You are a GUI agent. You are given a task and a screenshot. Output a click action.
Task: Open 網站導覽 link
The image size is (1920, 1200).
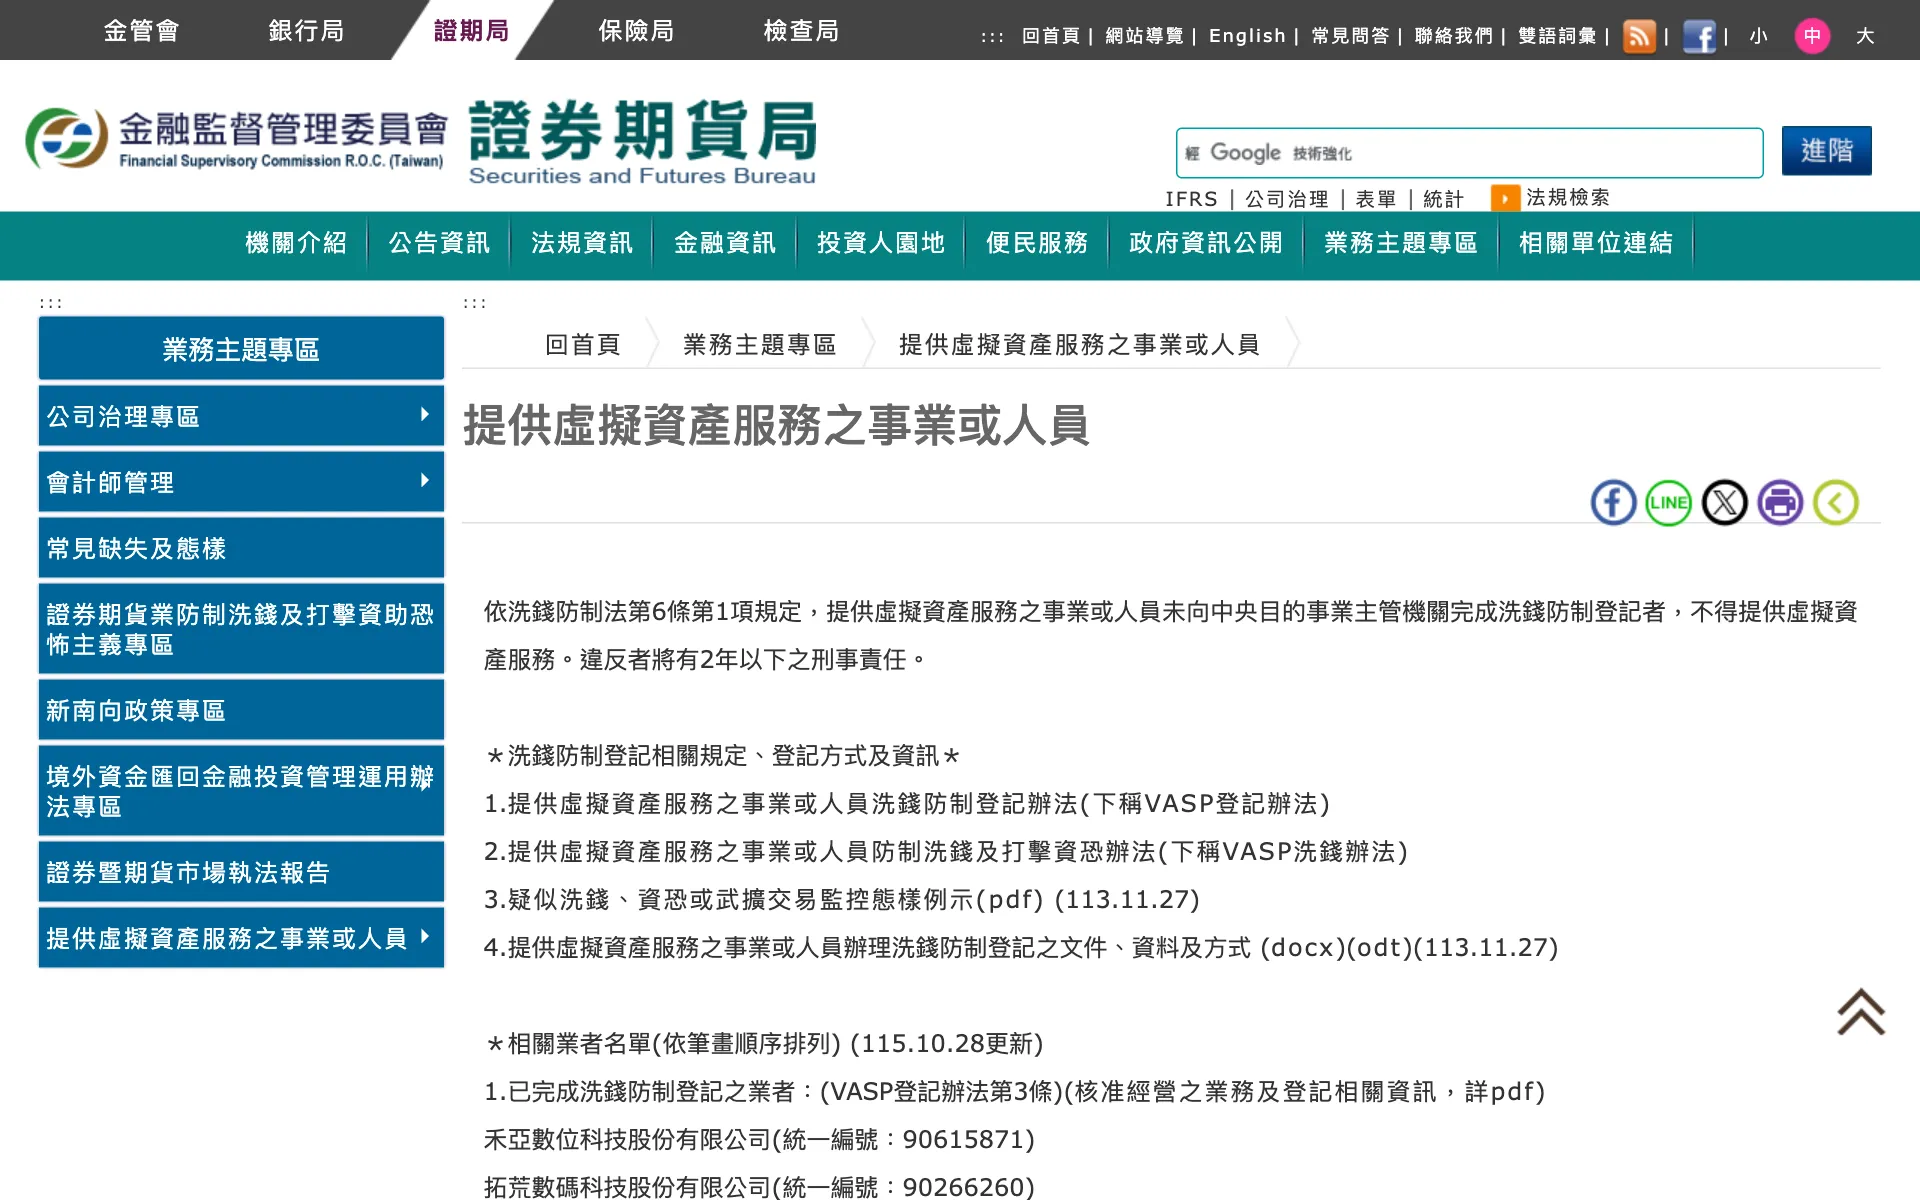(1144, 36)
